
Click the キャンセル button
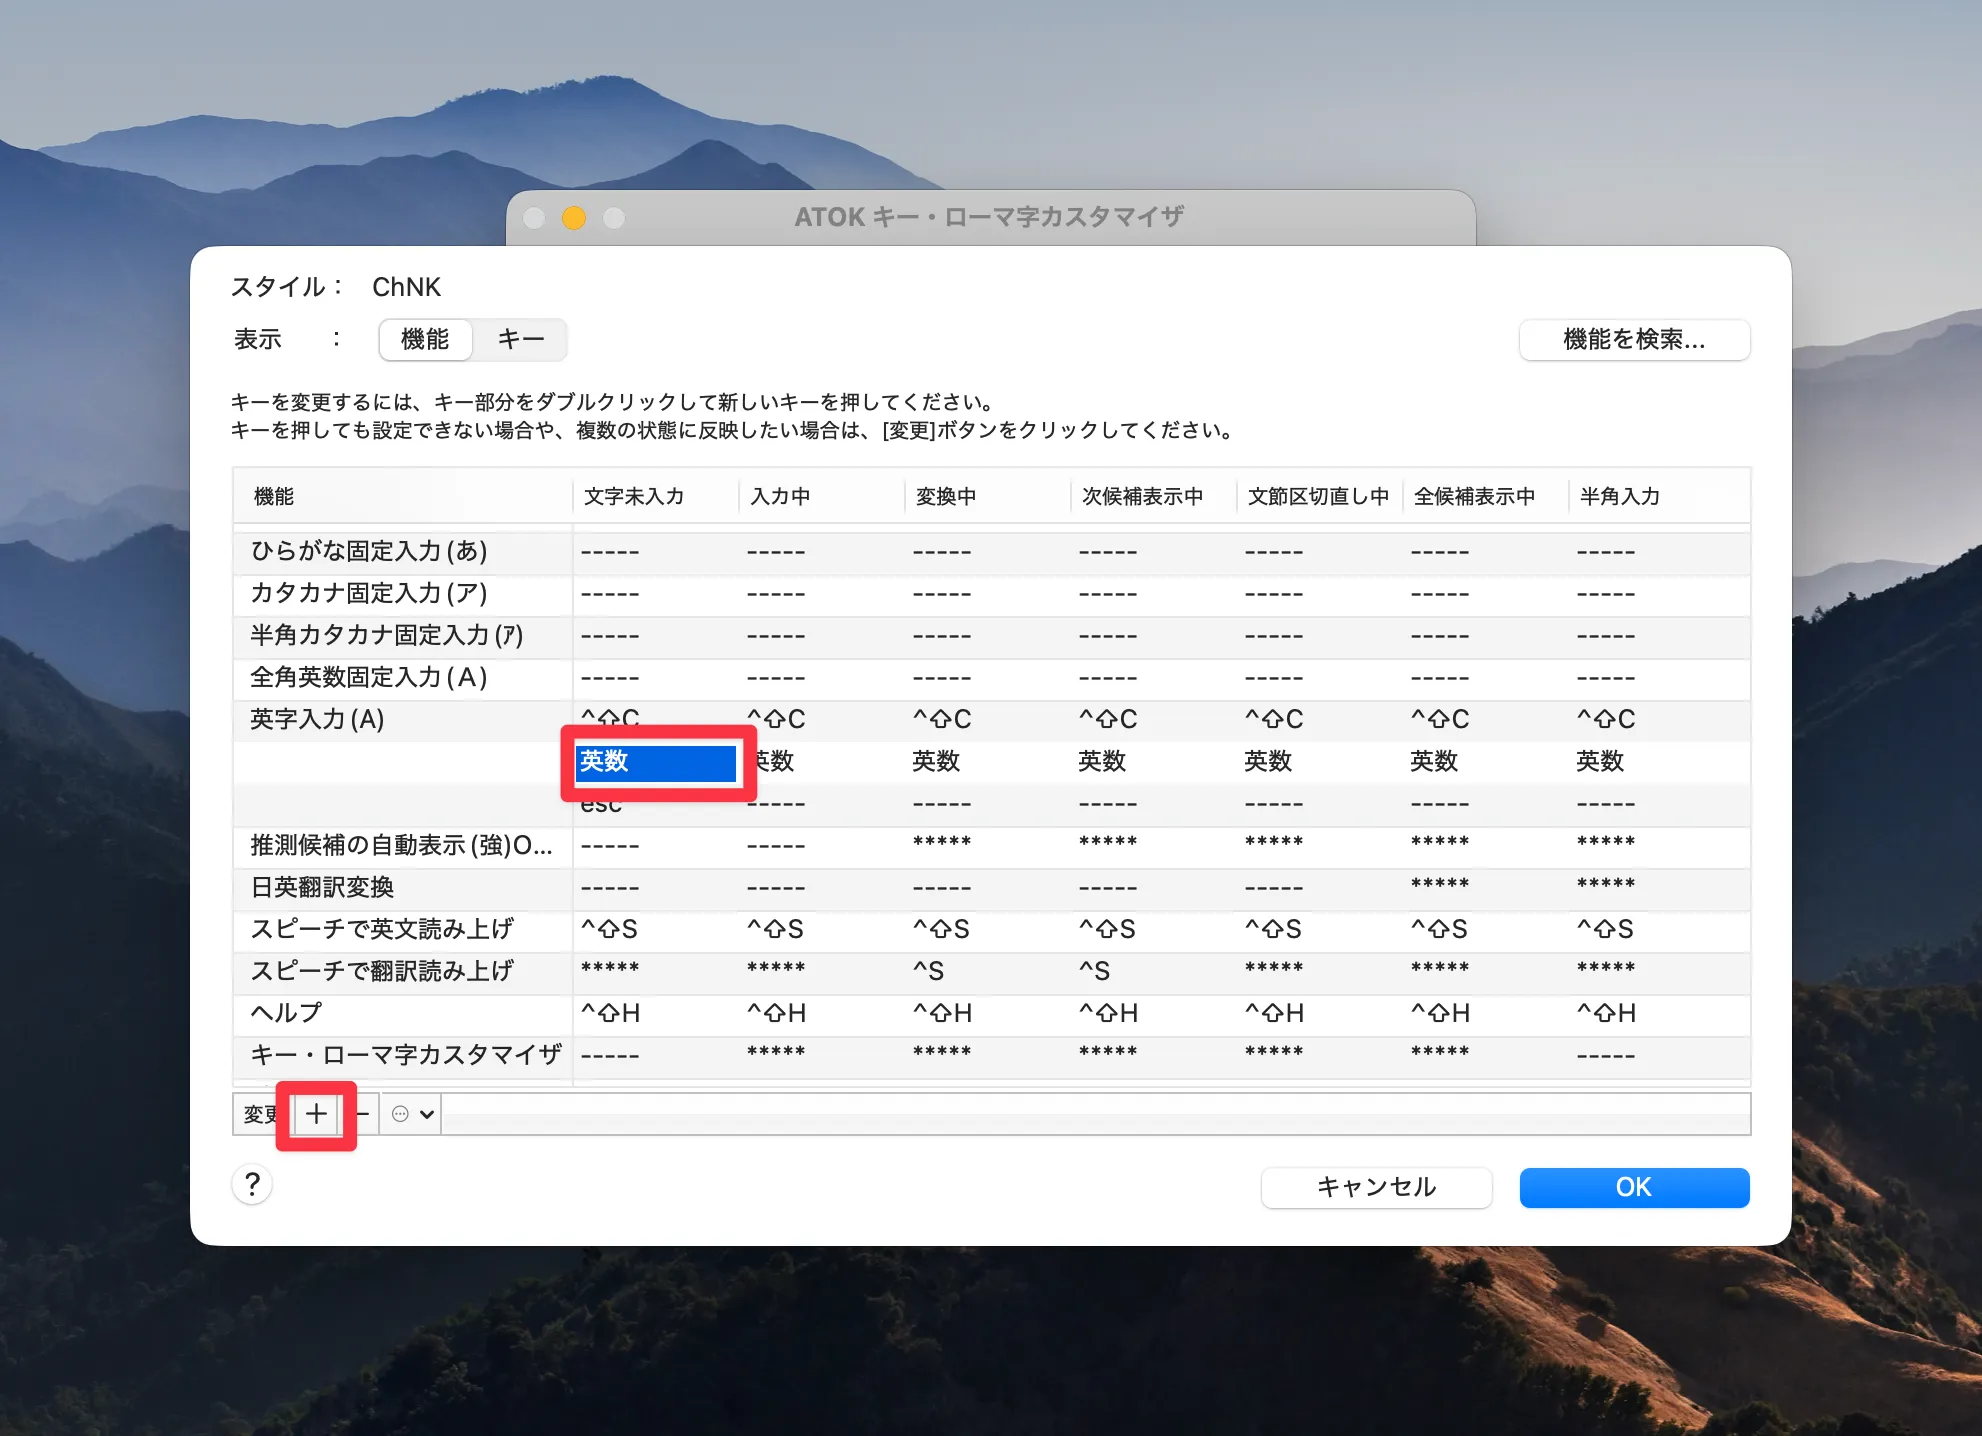coord(1376,1187)
